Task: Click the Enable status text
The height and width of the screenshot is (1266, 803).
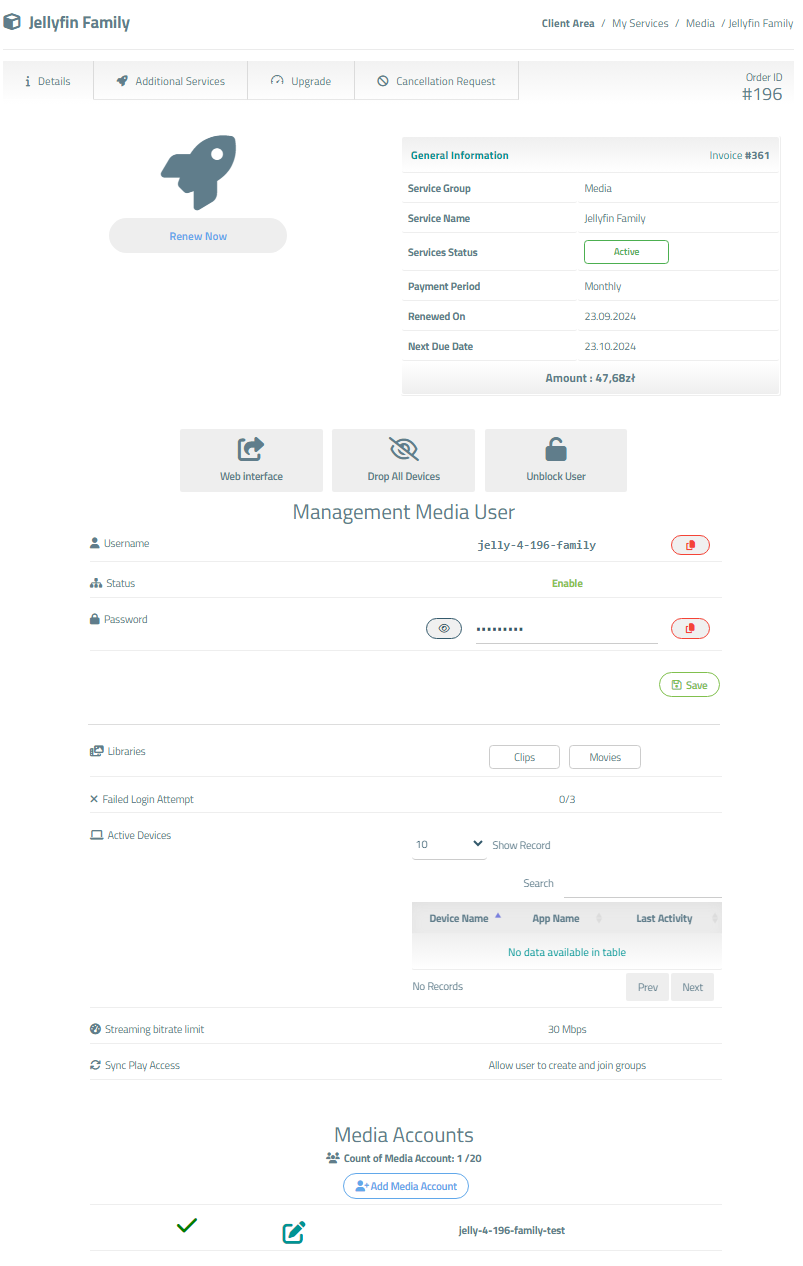Action: pyautogui.click(x=567, y=583)
